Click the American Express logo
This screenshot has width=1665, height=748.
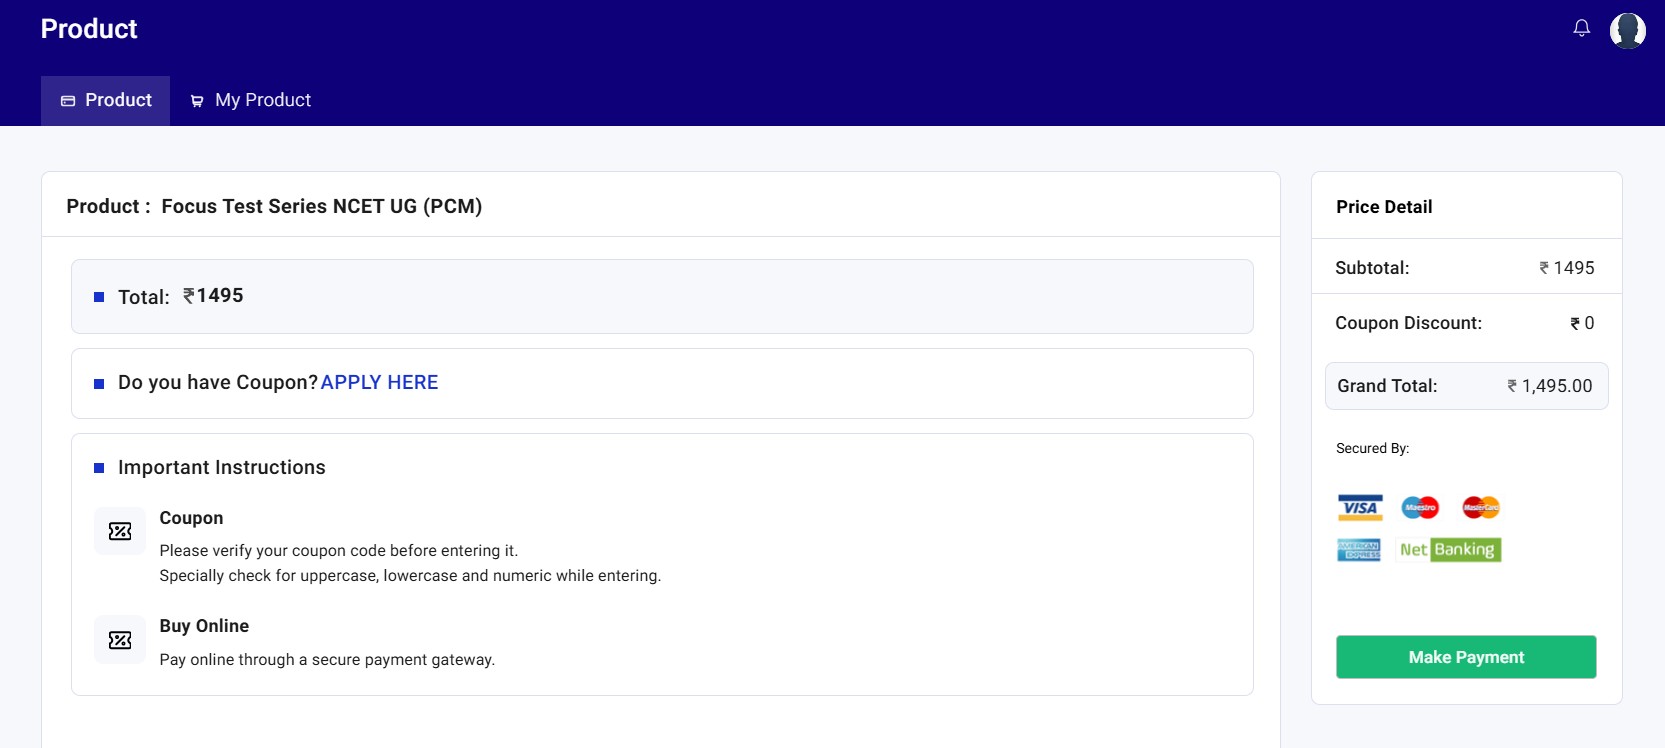point(1358,550)
